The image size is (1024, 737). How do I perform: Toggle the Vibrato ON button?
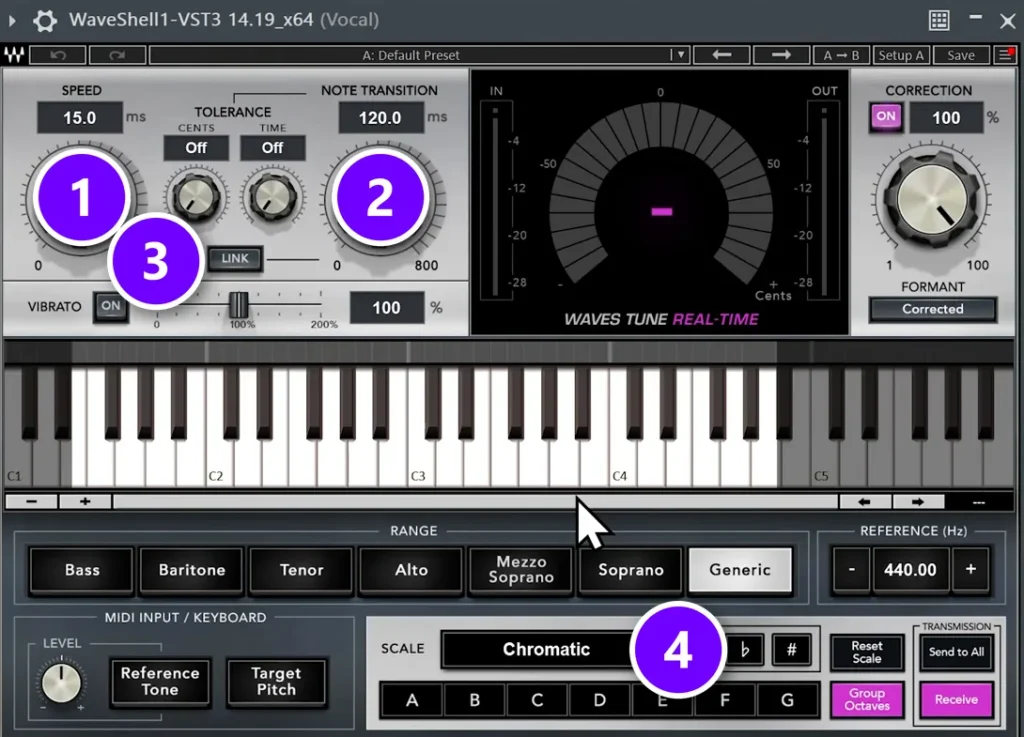[110, 306]
